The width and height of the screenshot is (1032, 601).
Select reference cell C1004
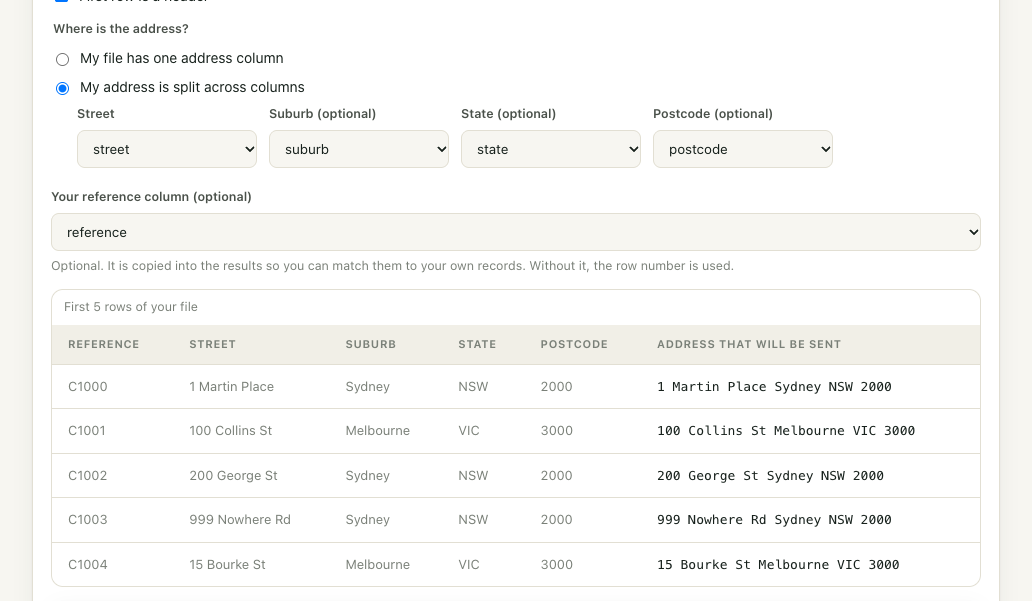(88, 564)
